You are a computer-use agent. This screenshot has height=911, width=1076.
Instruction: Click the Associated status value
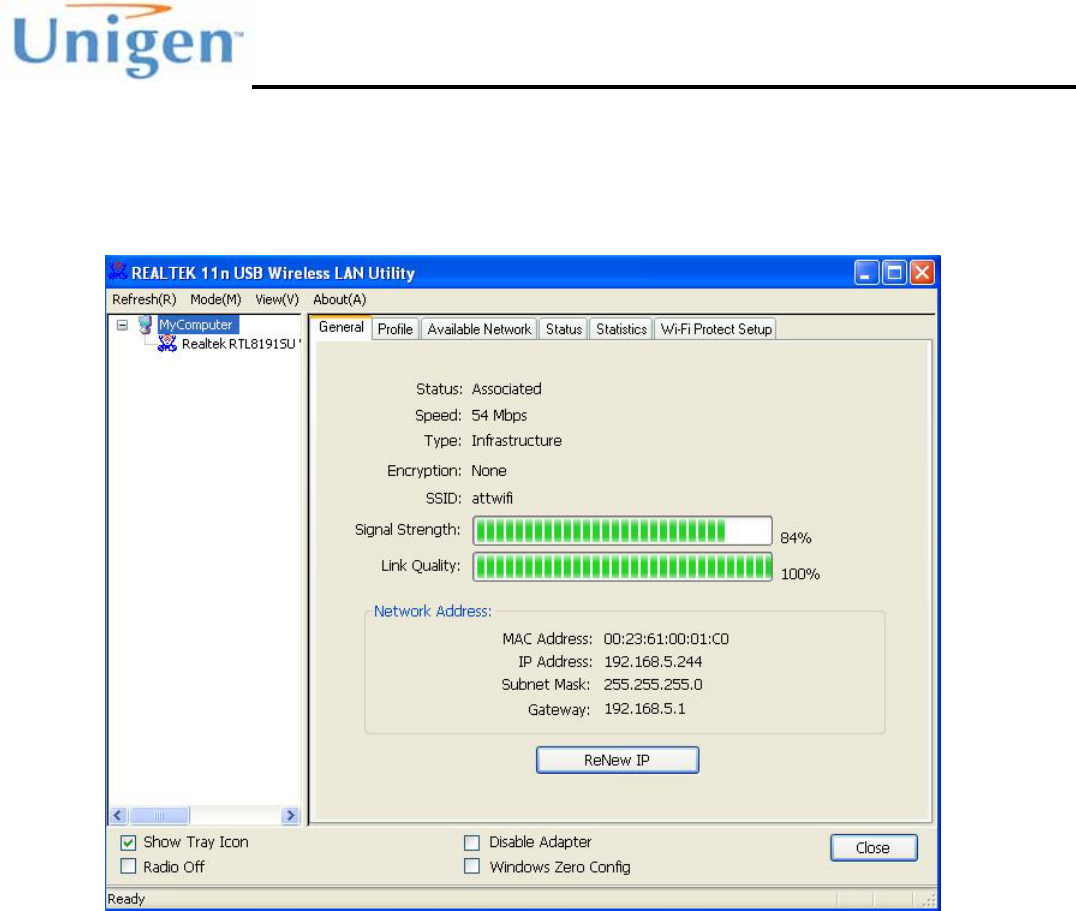506,389
